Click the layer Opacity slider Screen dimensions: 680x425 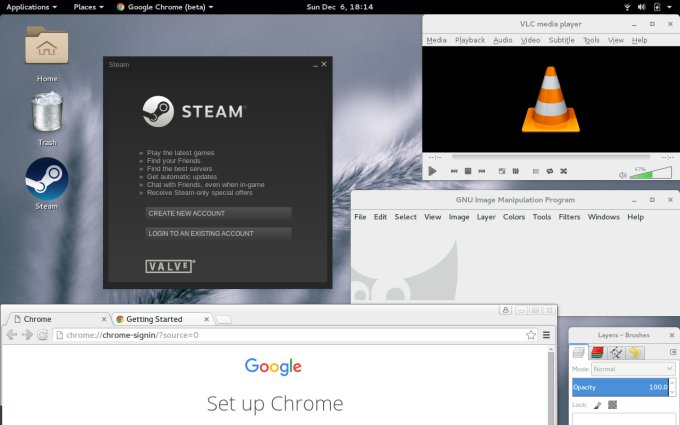click(x=620, y=387)
